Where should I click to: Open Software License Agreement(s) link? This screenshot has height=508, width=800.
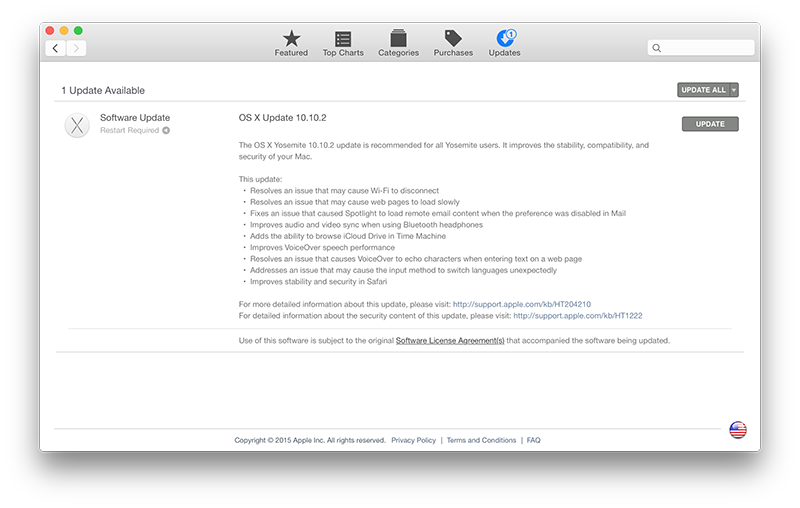[450, 341]
